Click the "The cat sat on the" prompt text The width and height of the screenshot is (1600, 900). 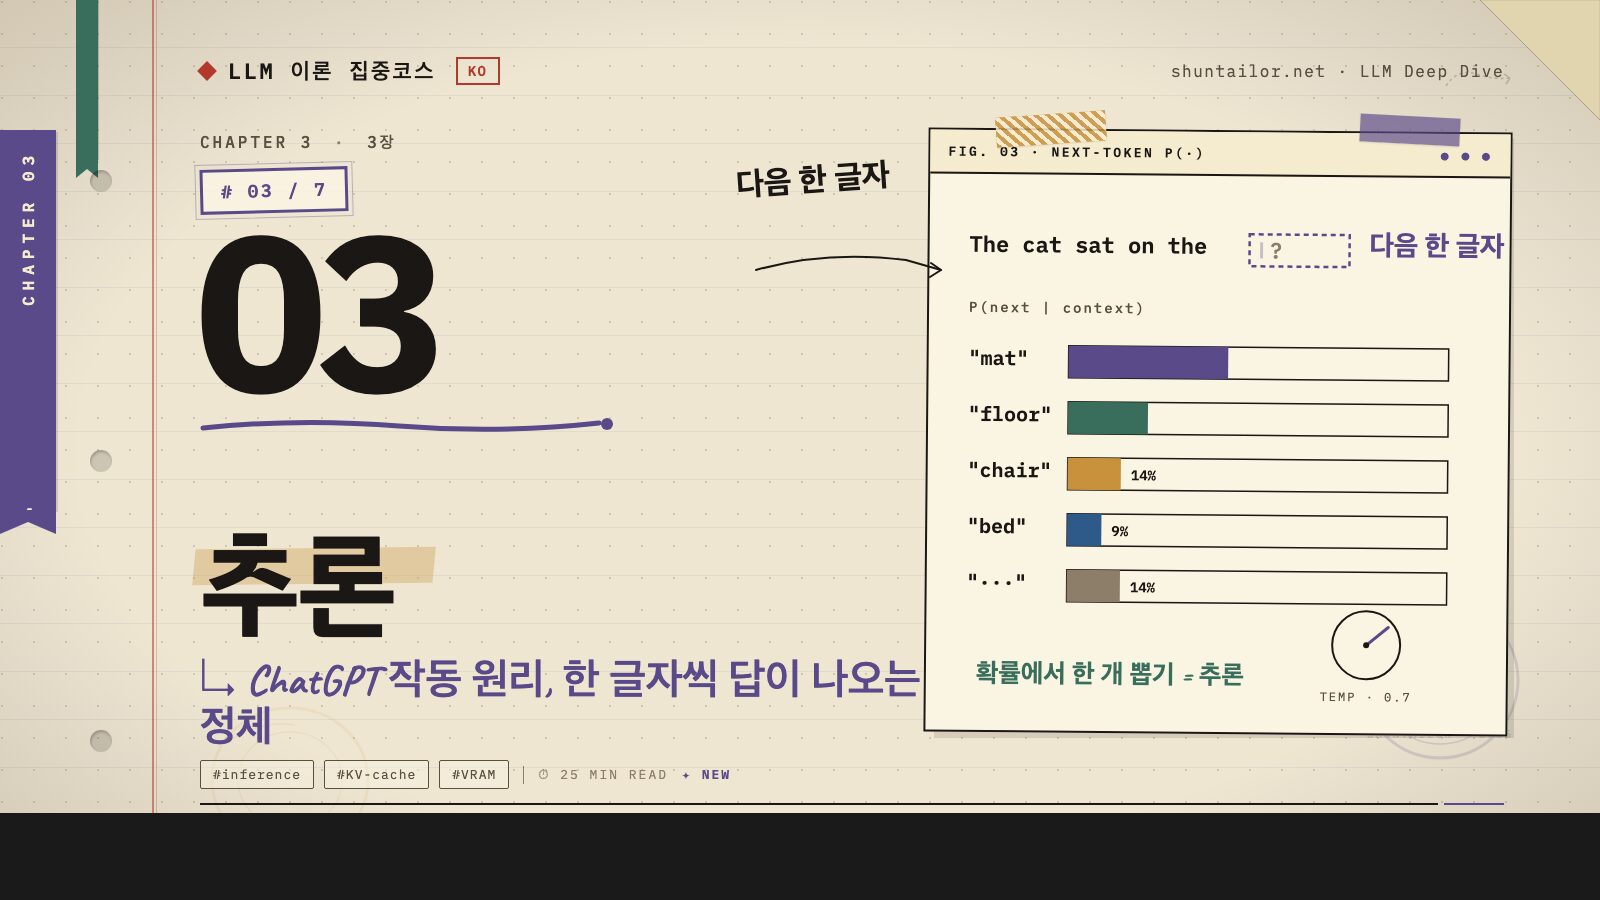pos(1088,246)
